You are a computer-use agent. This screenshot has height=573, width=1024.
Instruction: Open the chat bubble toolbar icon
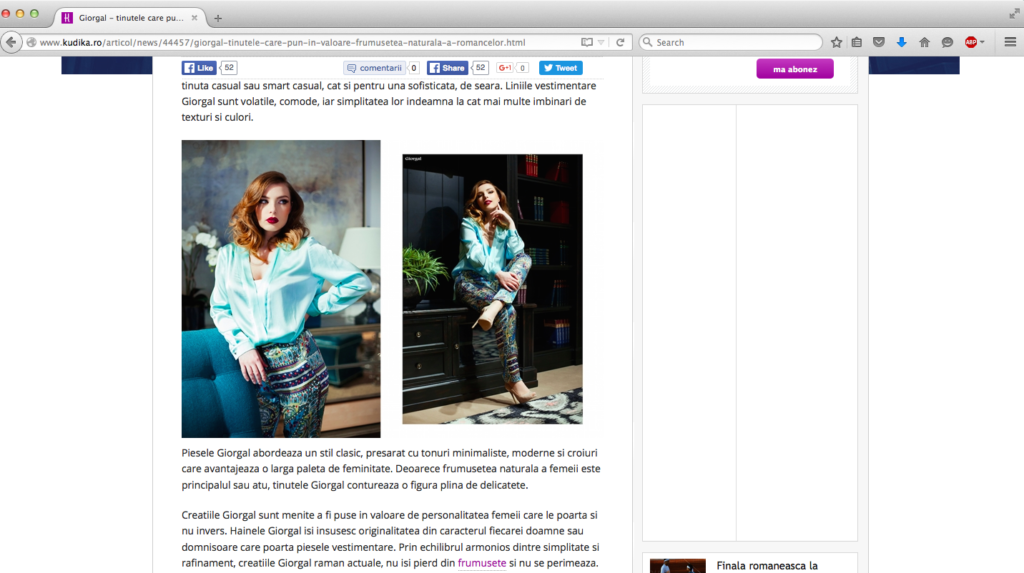tap(947, 42)
